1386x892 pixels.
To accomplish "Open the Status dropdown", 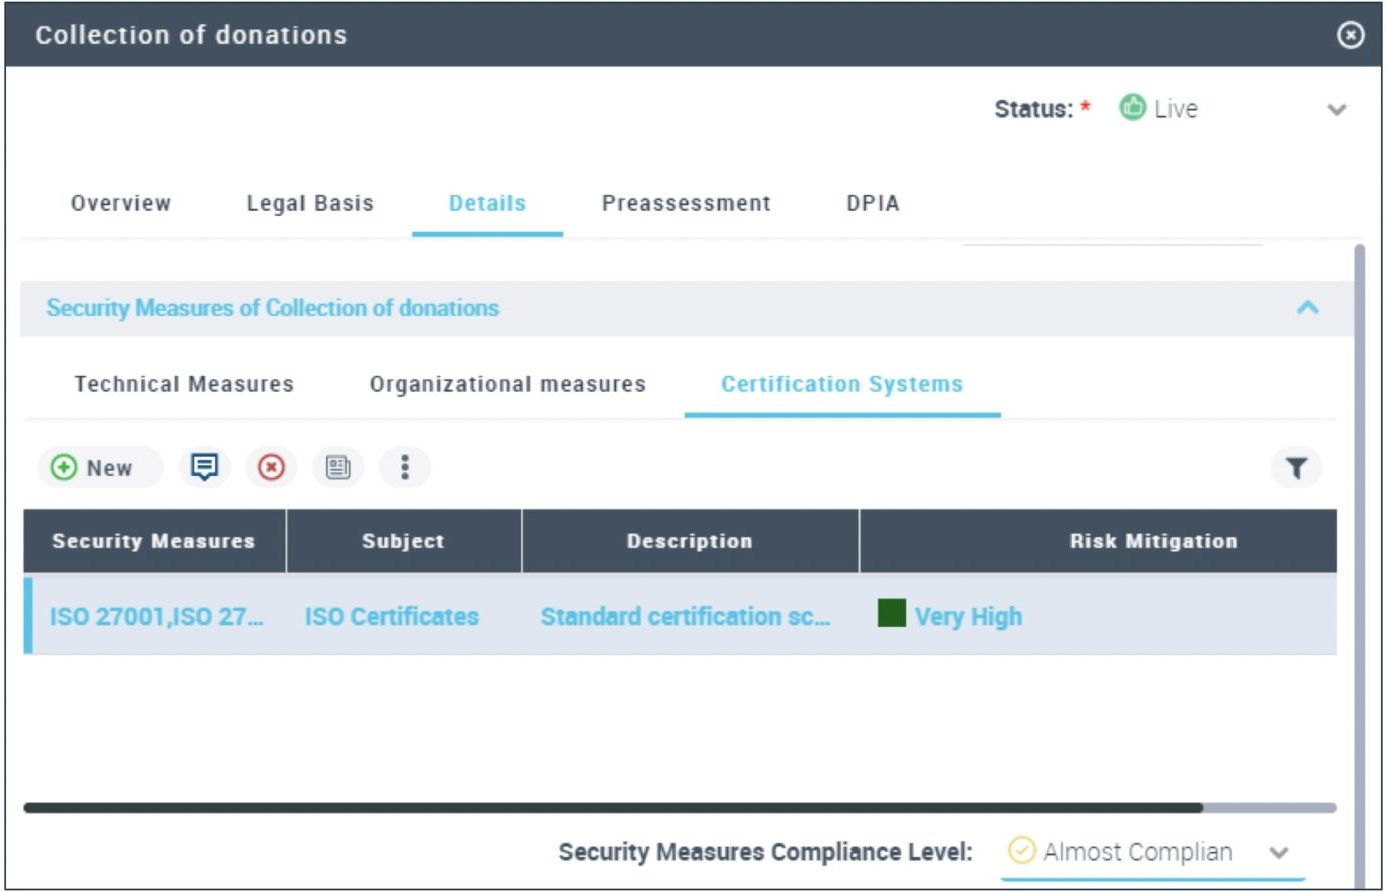I will pos(1336,109).
